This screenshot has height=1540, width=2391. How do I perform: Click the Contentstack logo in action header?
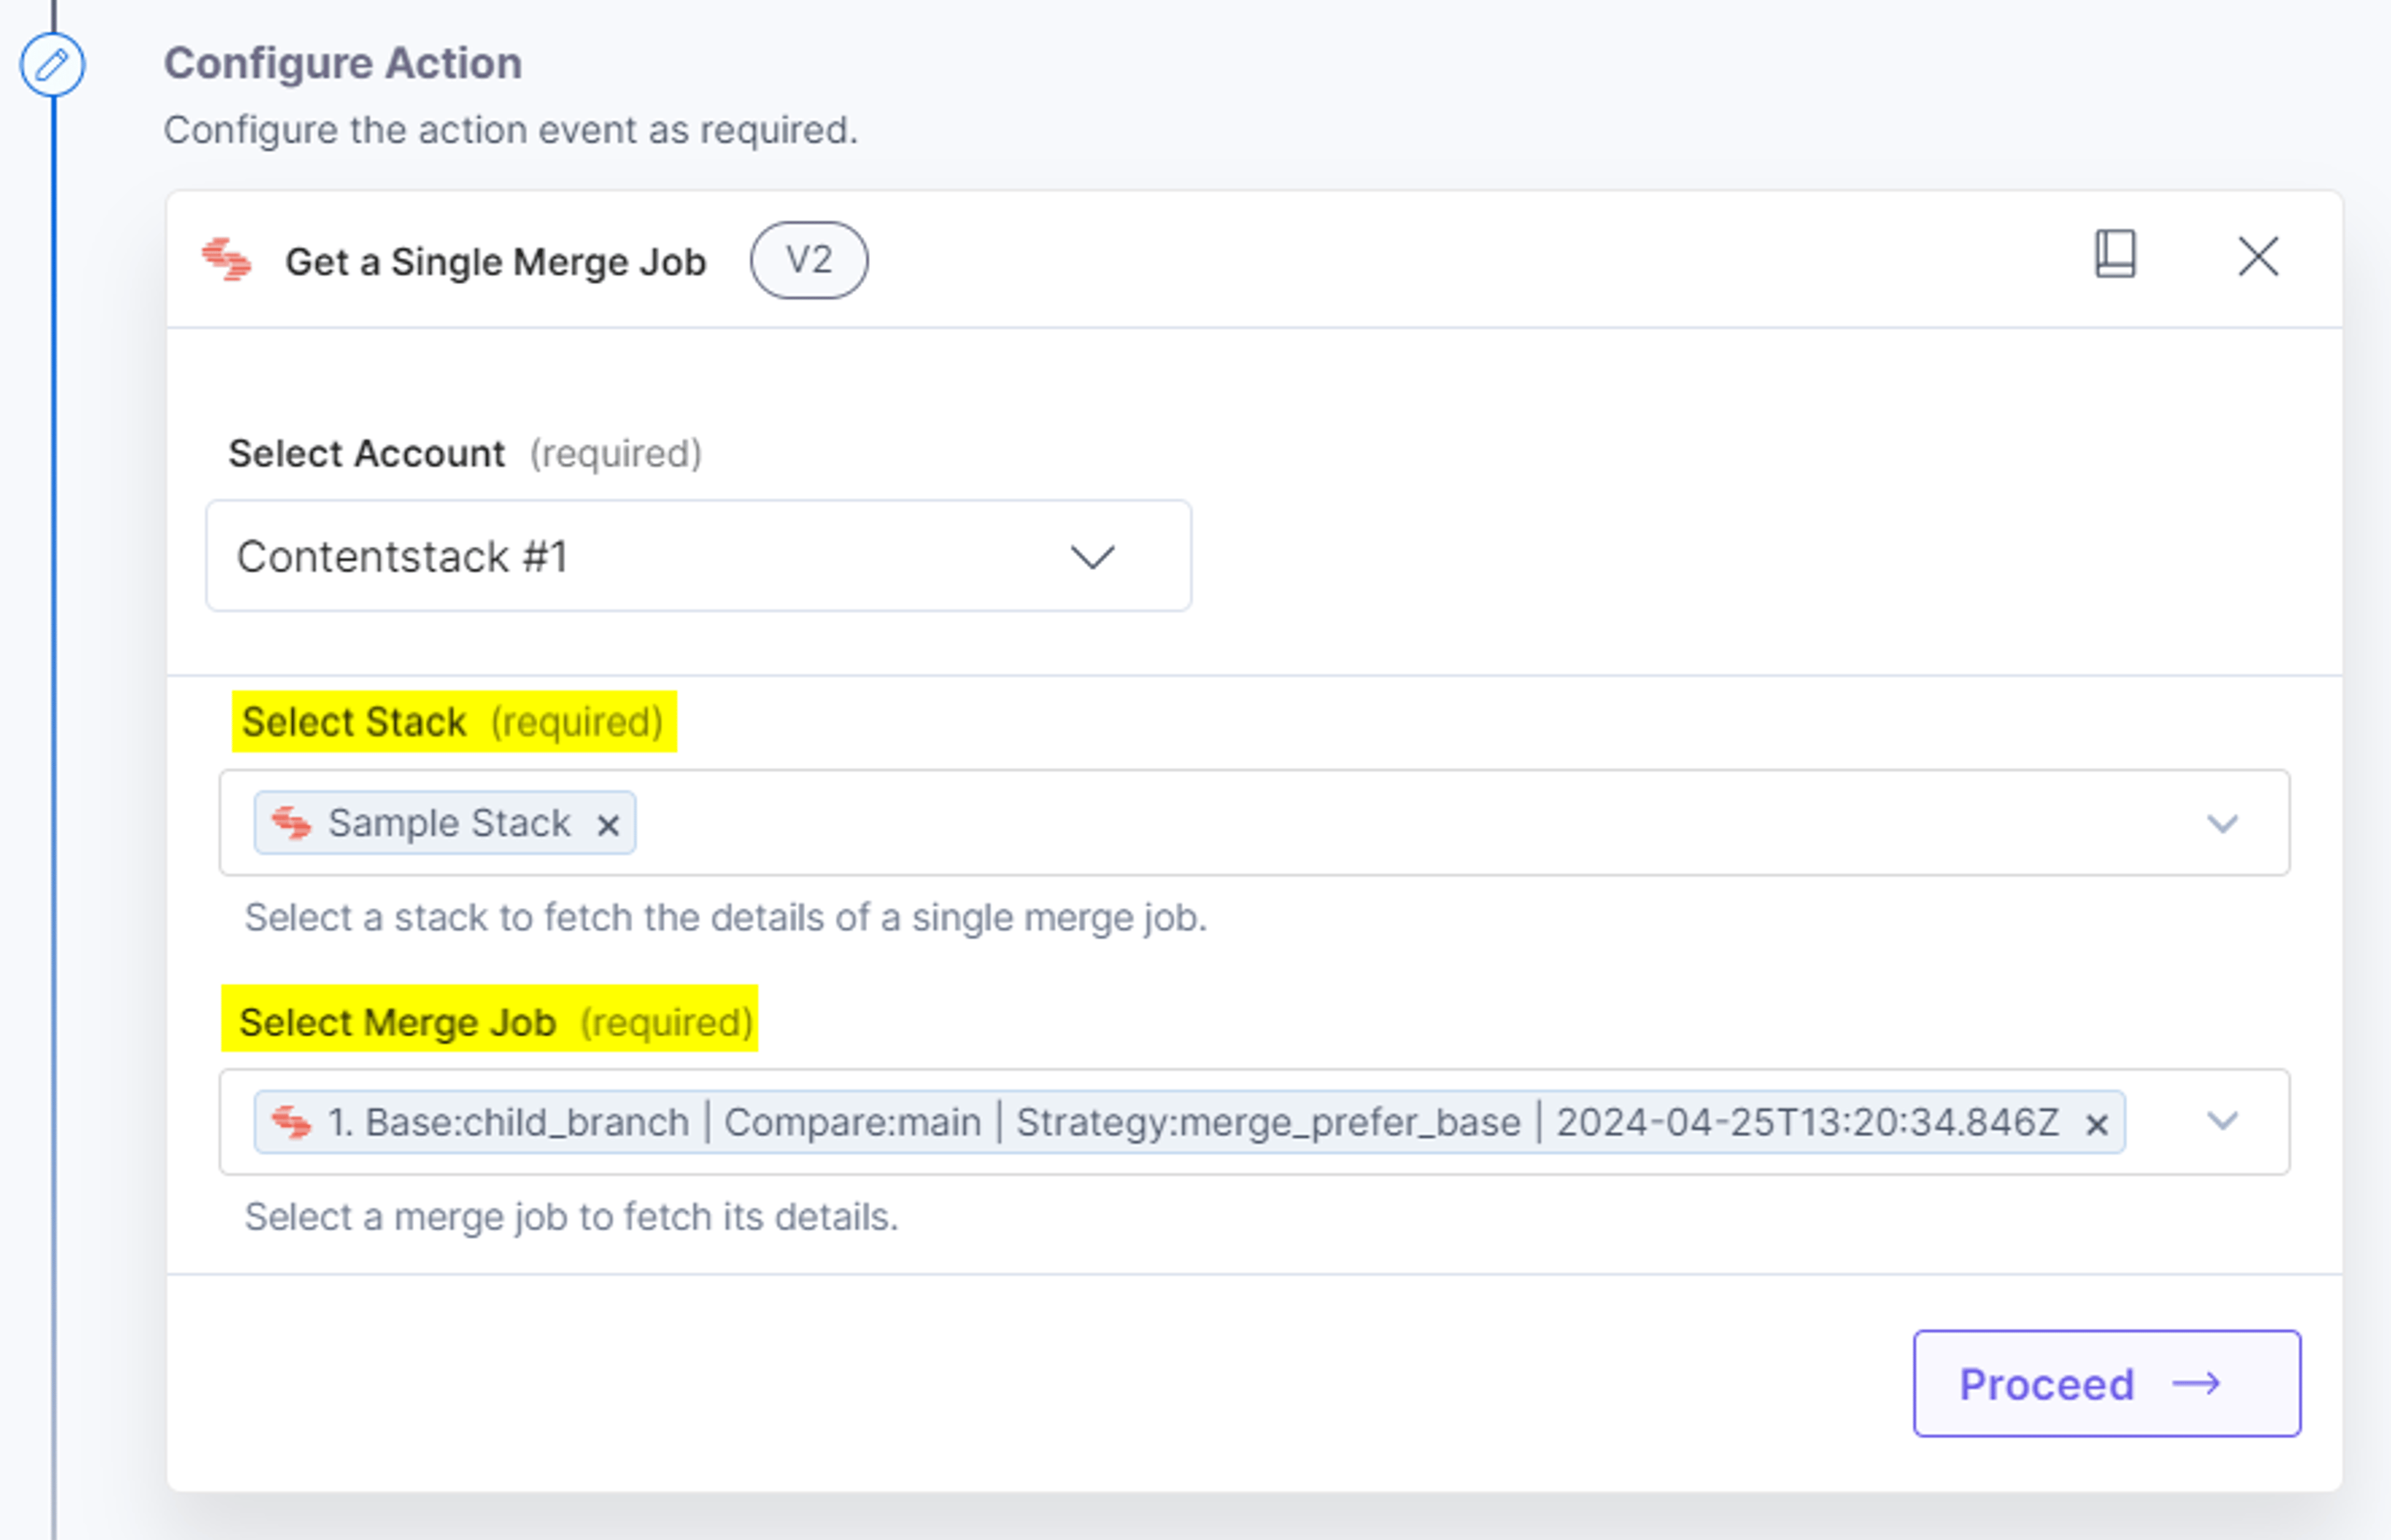[226, 260]
